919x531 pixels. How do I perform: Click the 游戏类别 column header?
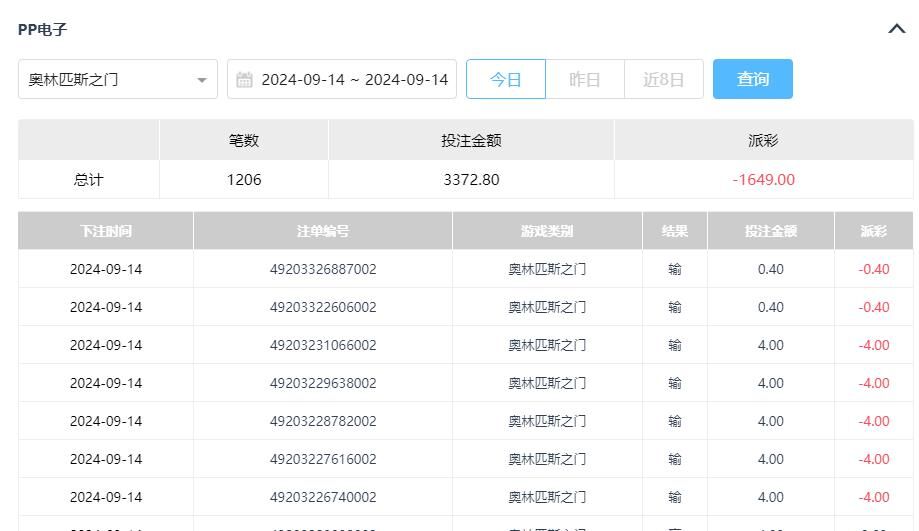point(547,231)
